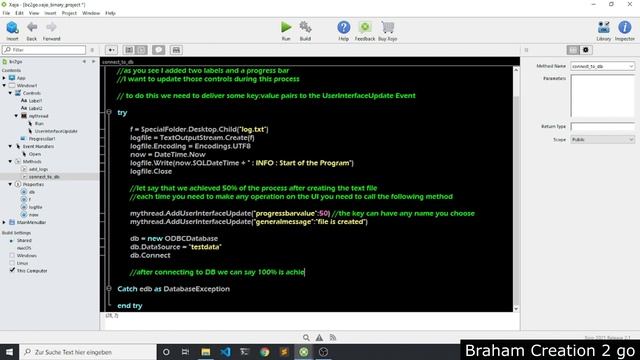Click the Return Type field

tap(602, 127)
